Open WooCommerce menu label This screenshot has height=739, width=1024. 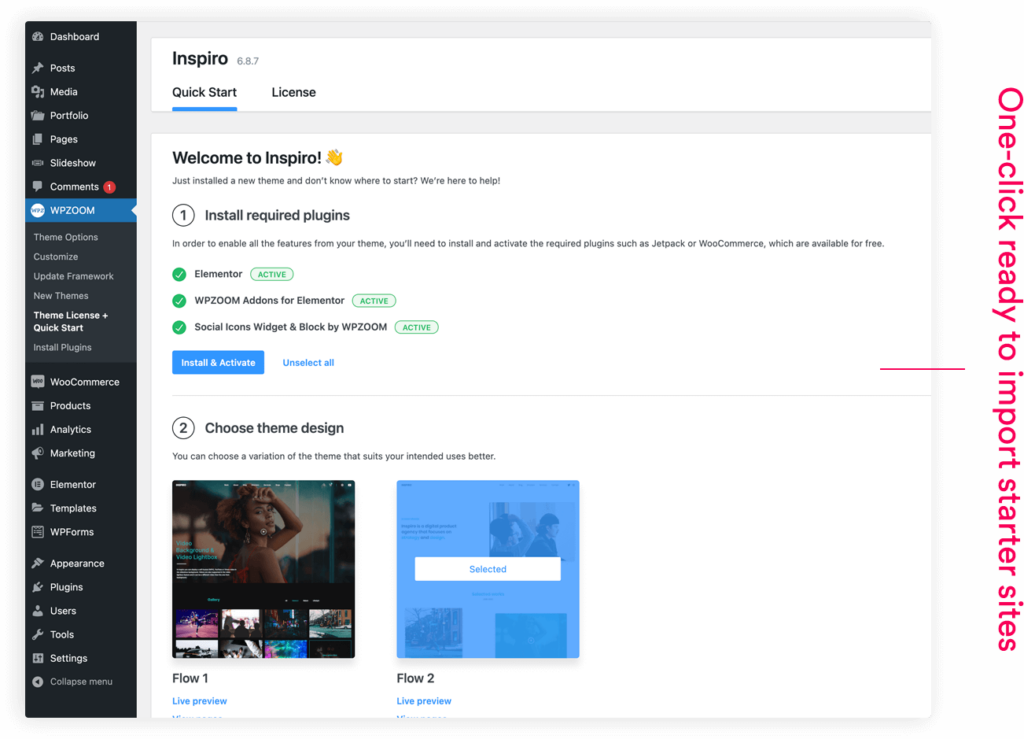(x=85, y=382)
